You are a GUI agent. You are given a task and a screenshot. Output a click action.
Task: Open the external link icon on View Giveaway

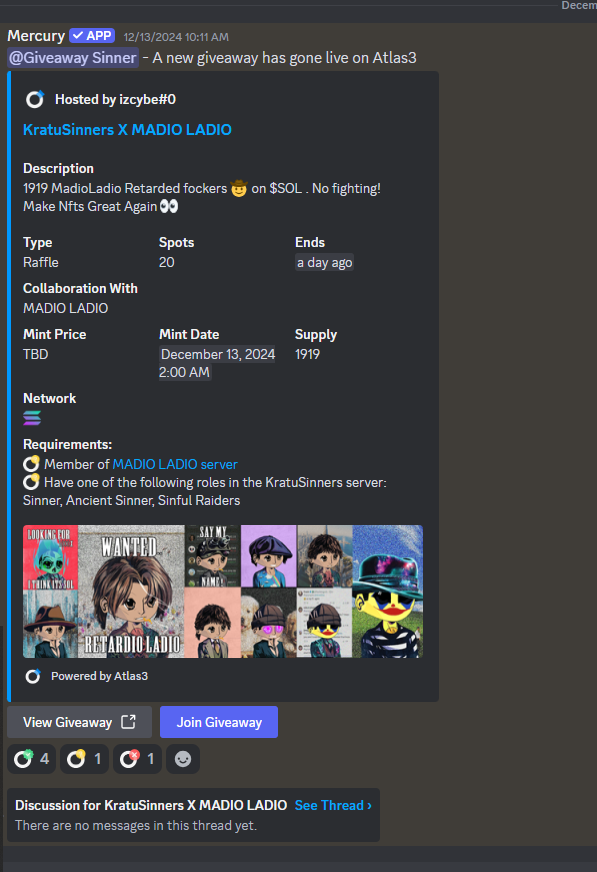(x=128, y=722)
